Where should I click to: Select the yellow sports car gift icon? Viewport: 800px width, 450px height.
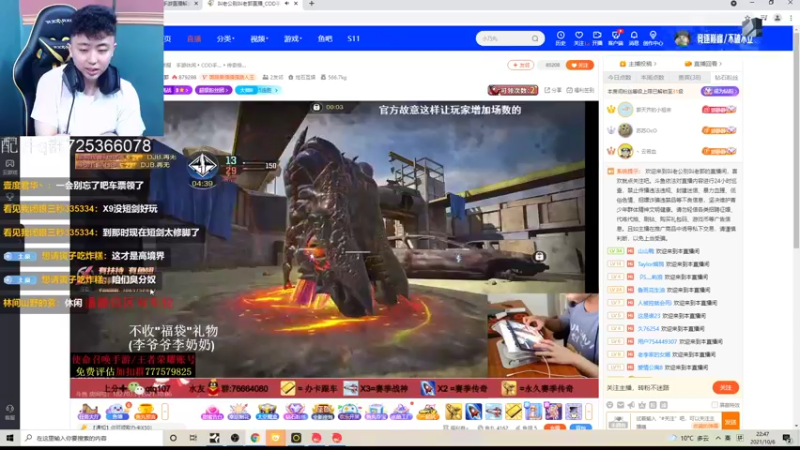point(428,411)
